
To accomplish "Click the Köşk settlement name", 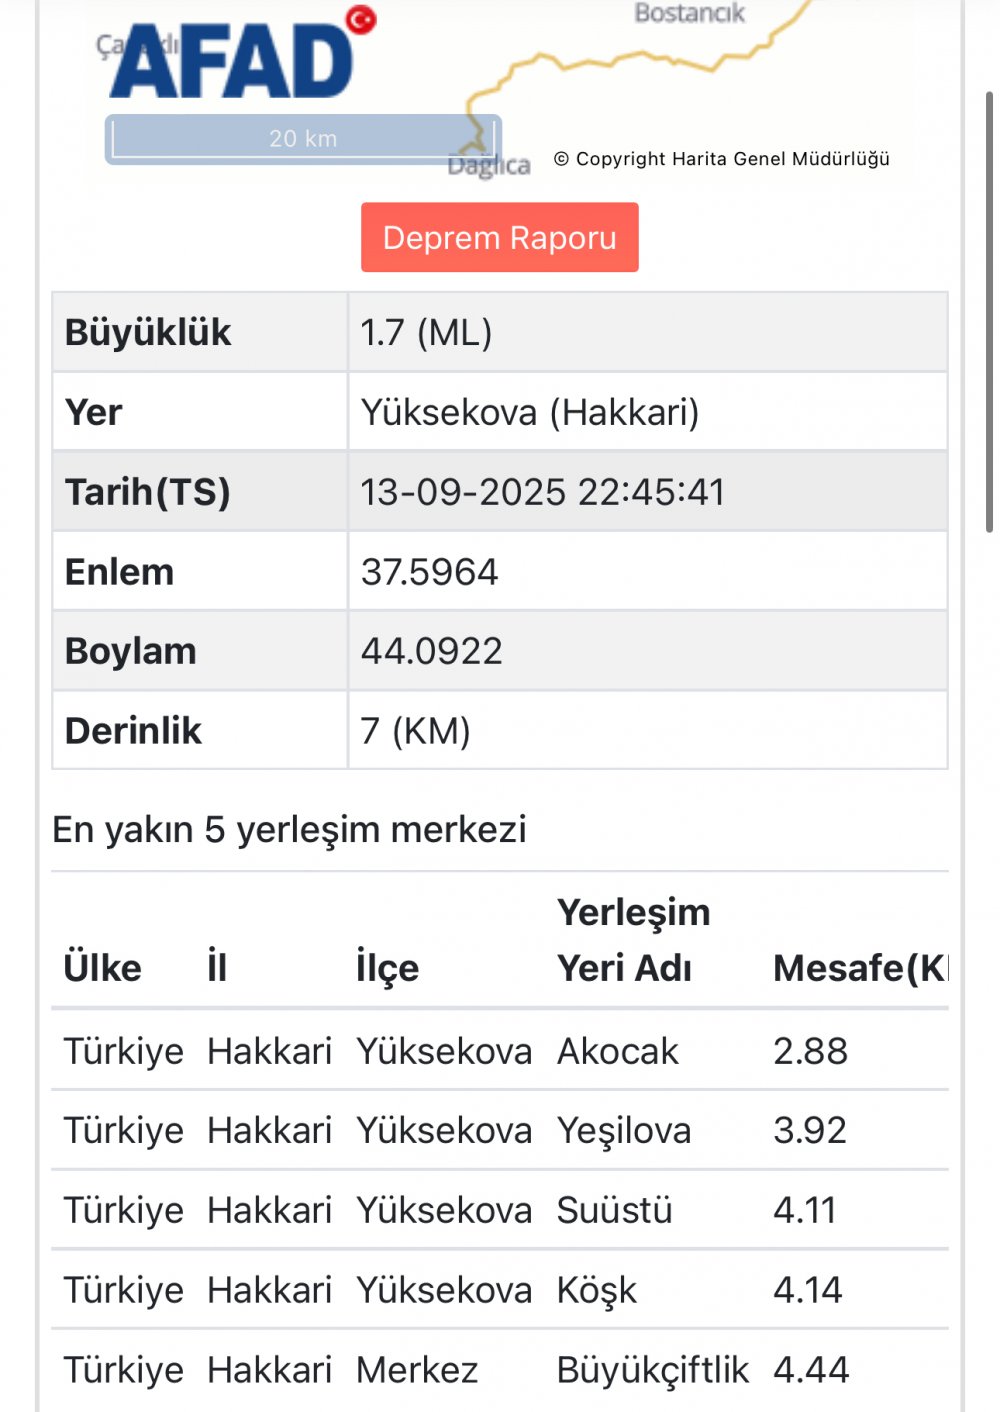I will pyautogui.click(x=596, y=1290).
